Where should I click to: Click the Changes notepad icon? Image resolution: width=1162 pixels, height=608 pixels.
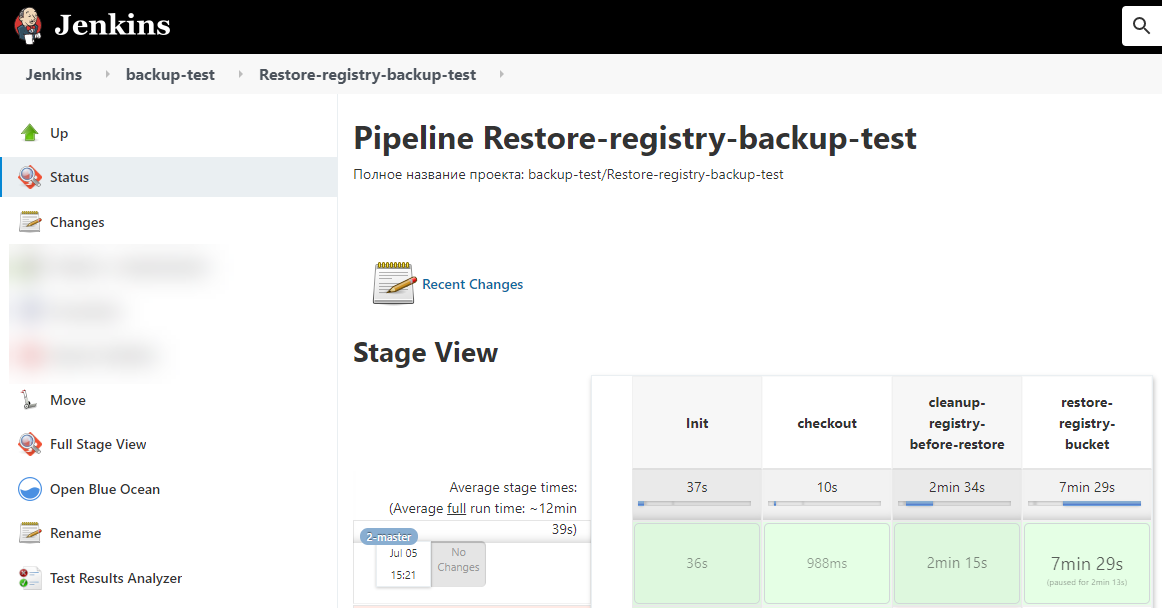pyautogui.click(x=30, y=222)
